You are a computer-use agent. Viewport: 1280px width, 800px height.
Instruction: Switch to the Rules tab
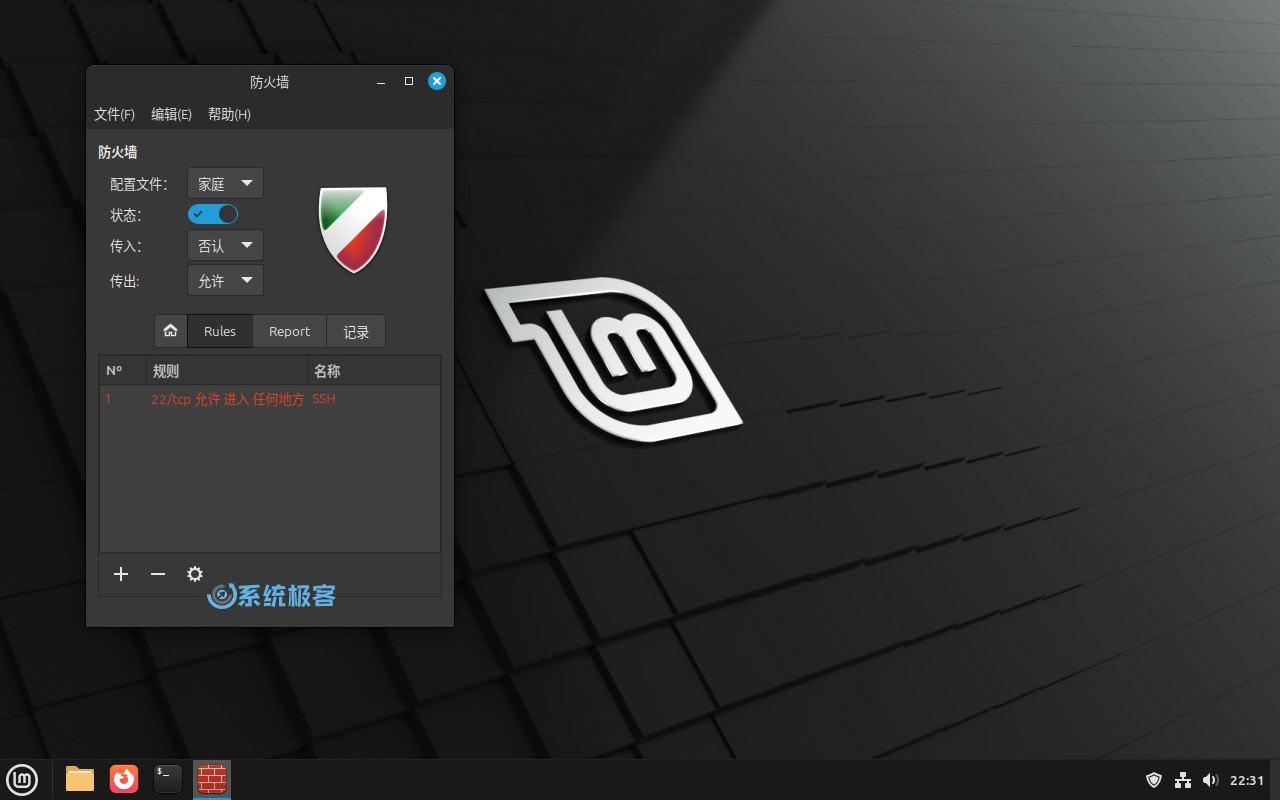(220, 331)
